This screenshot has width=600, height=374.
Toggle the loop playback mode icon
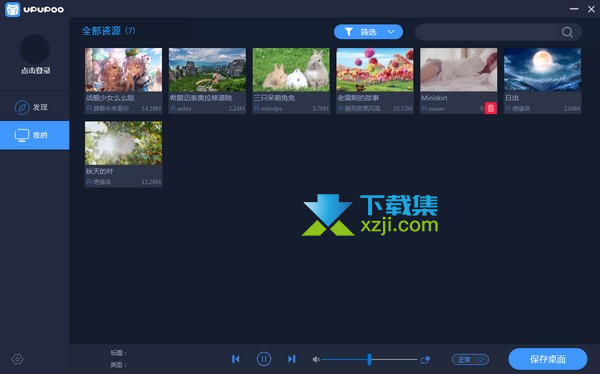pos(425,359)
